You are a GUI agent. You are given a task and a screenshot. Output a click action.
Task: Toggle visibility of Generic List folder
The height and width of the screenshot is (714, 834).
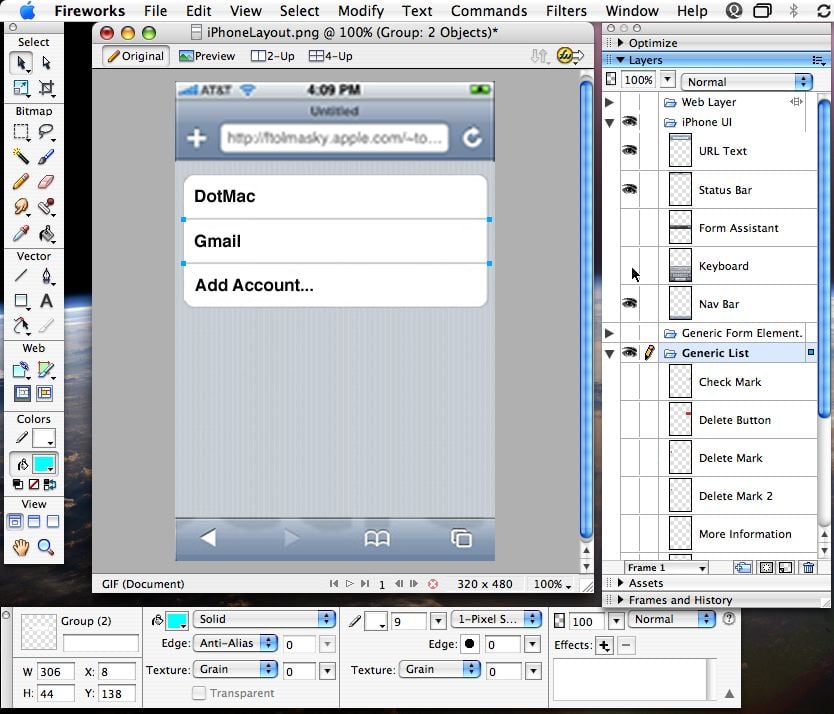point(629,352)
